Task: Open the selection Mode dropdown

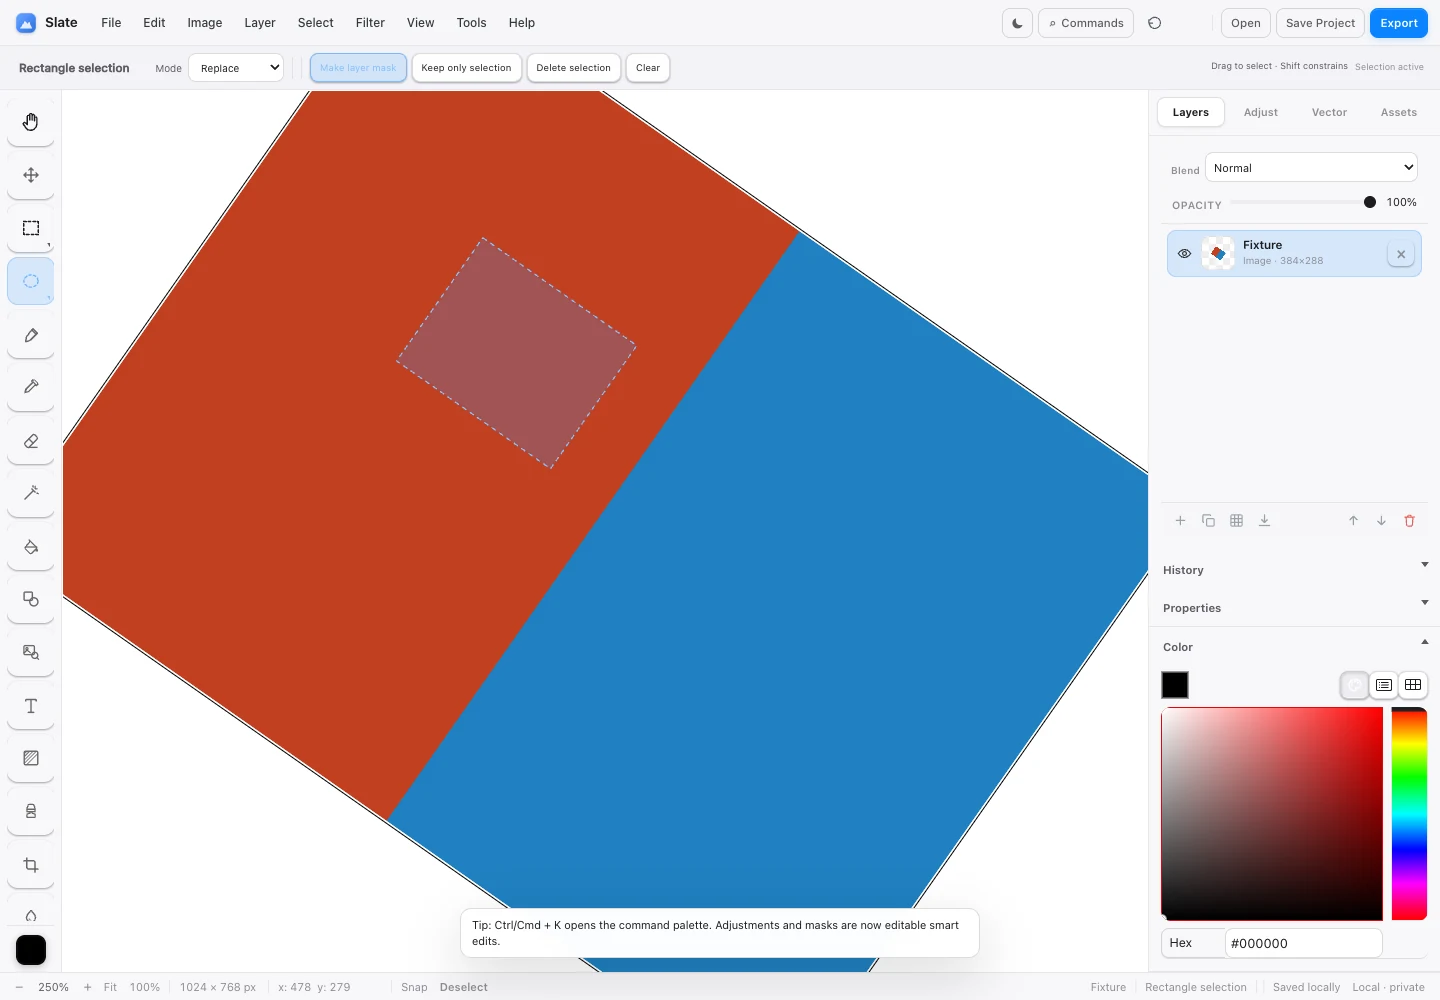Action: pos(236,68)
